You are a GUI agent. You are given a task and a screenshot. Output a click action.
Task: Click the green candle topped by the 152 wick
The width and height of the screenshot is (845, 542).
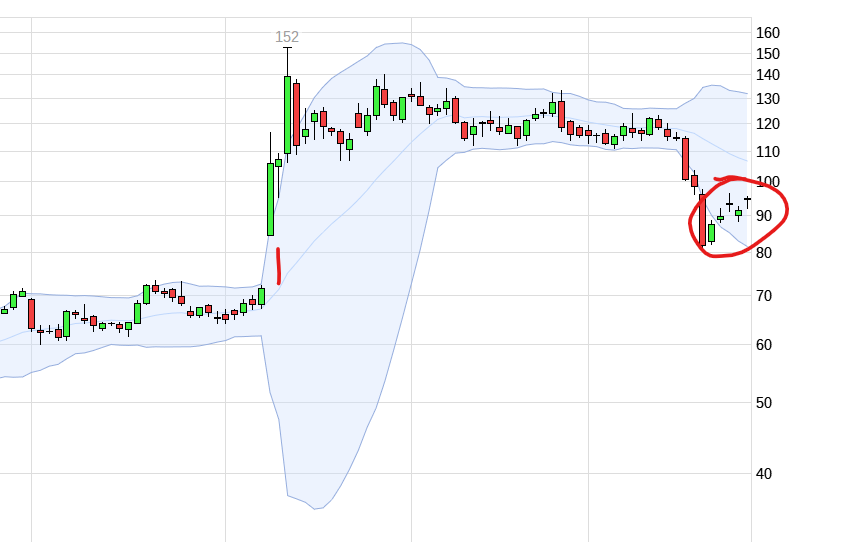[287, 115]
